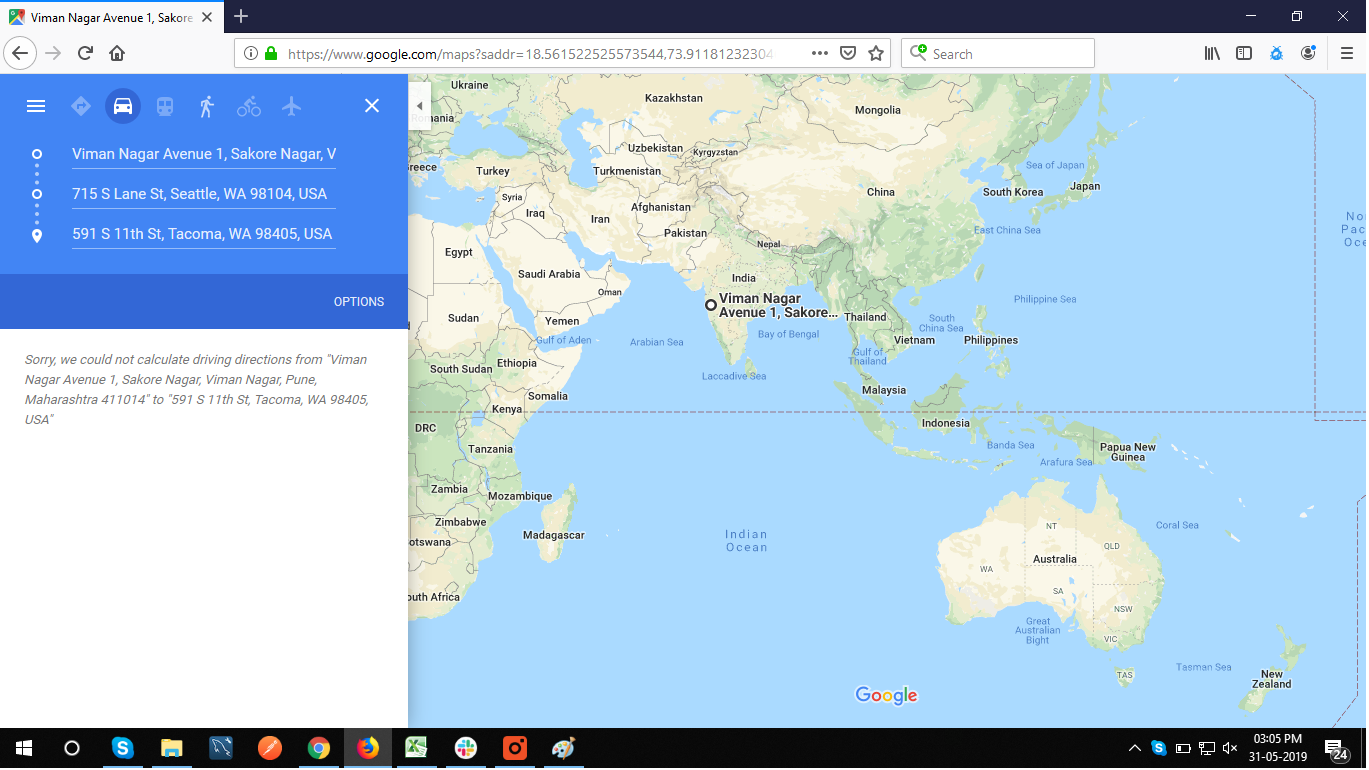Click the Madagascar label on map

[x=554, y=535]
